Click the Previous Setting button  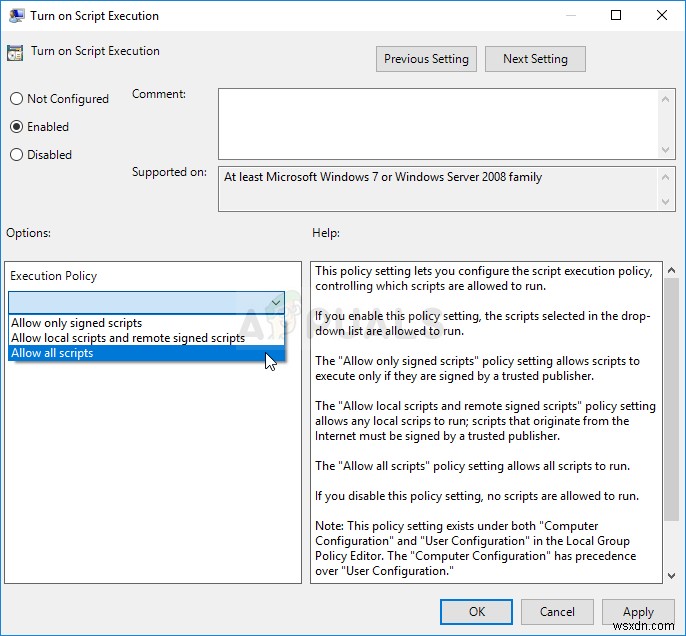pyautogui.click(x=426, y=59)
